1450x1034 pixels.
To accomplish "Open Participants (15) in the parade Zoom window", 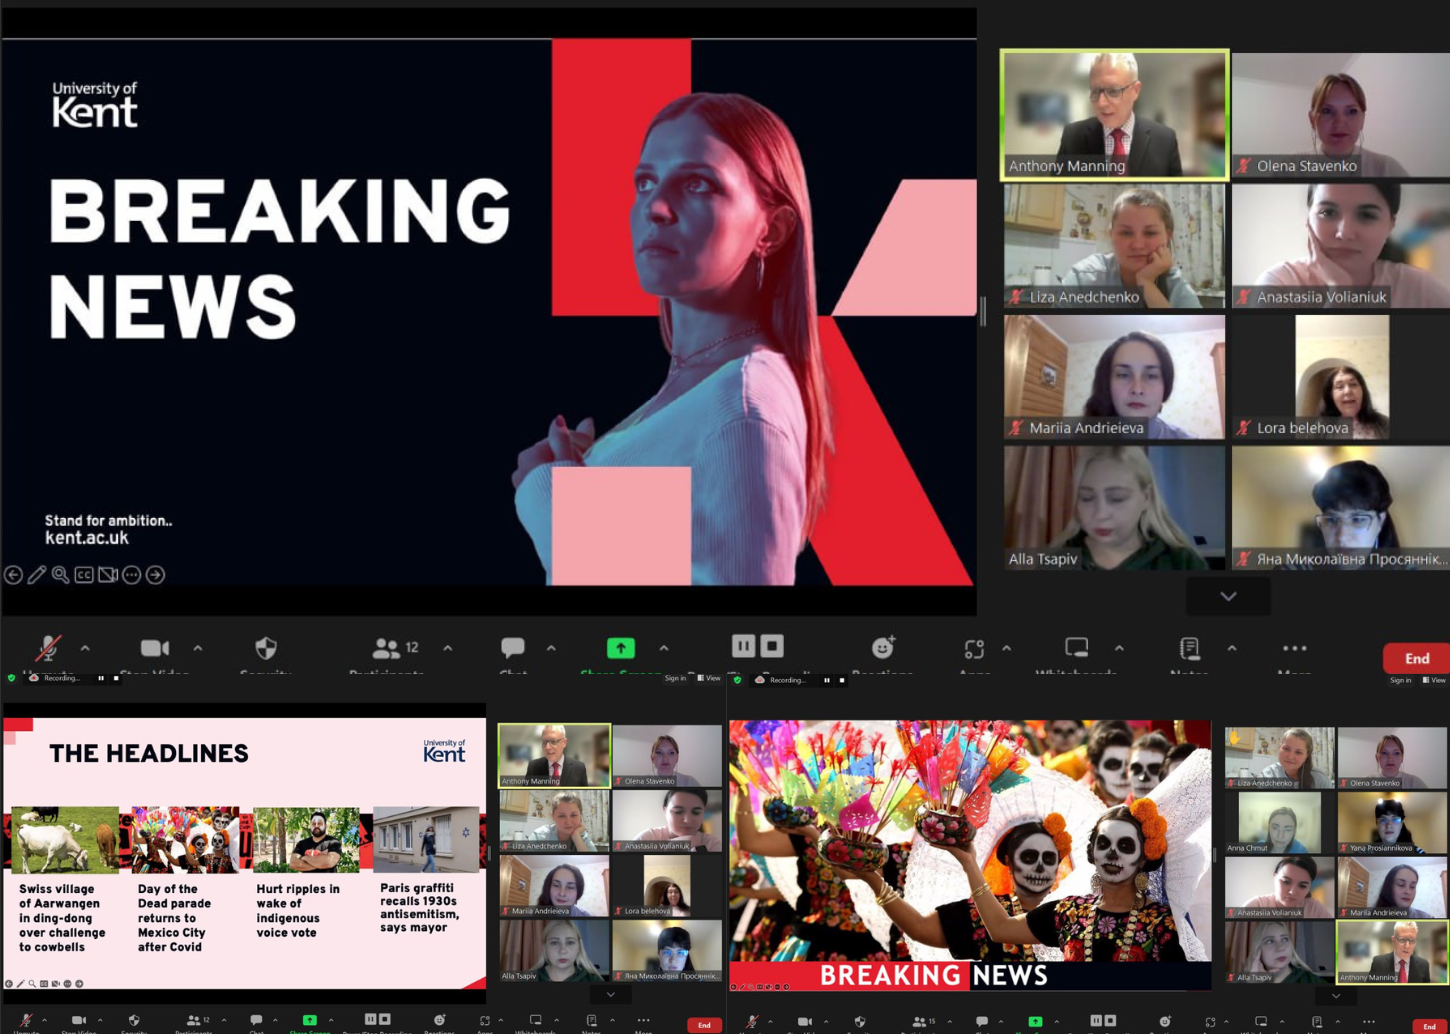I will (x=925, y=1022).
